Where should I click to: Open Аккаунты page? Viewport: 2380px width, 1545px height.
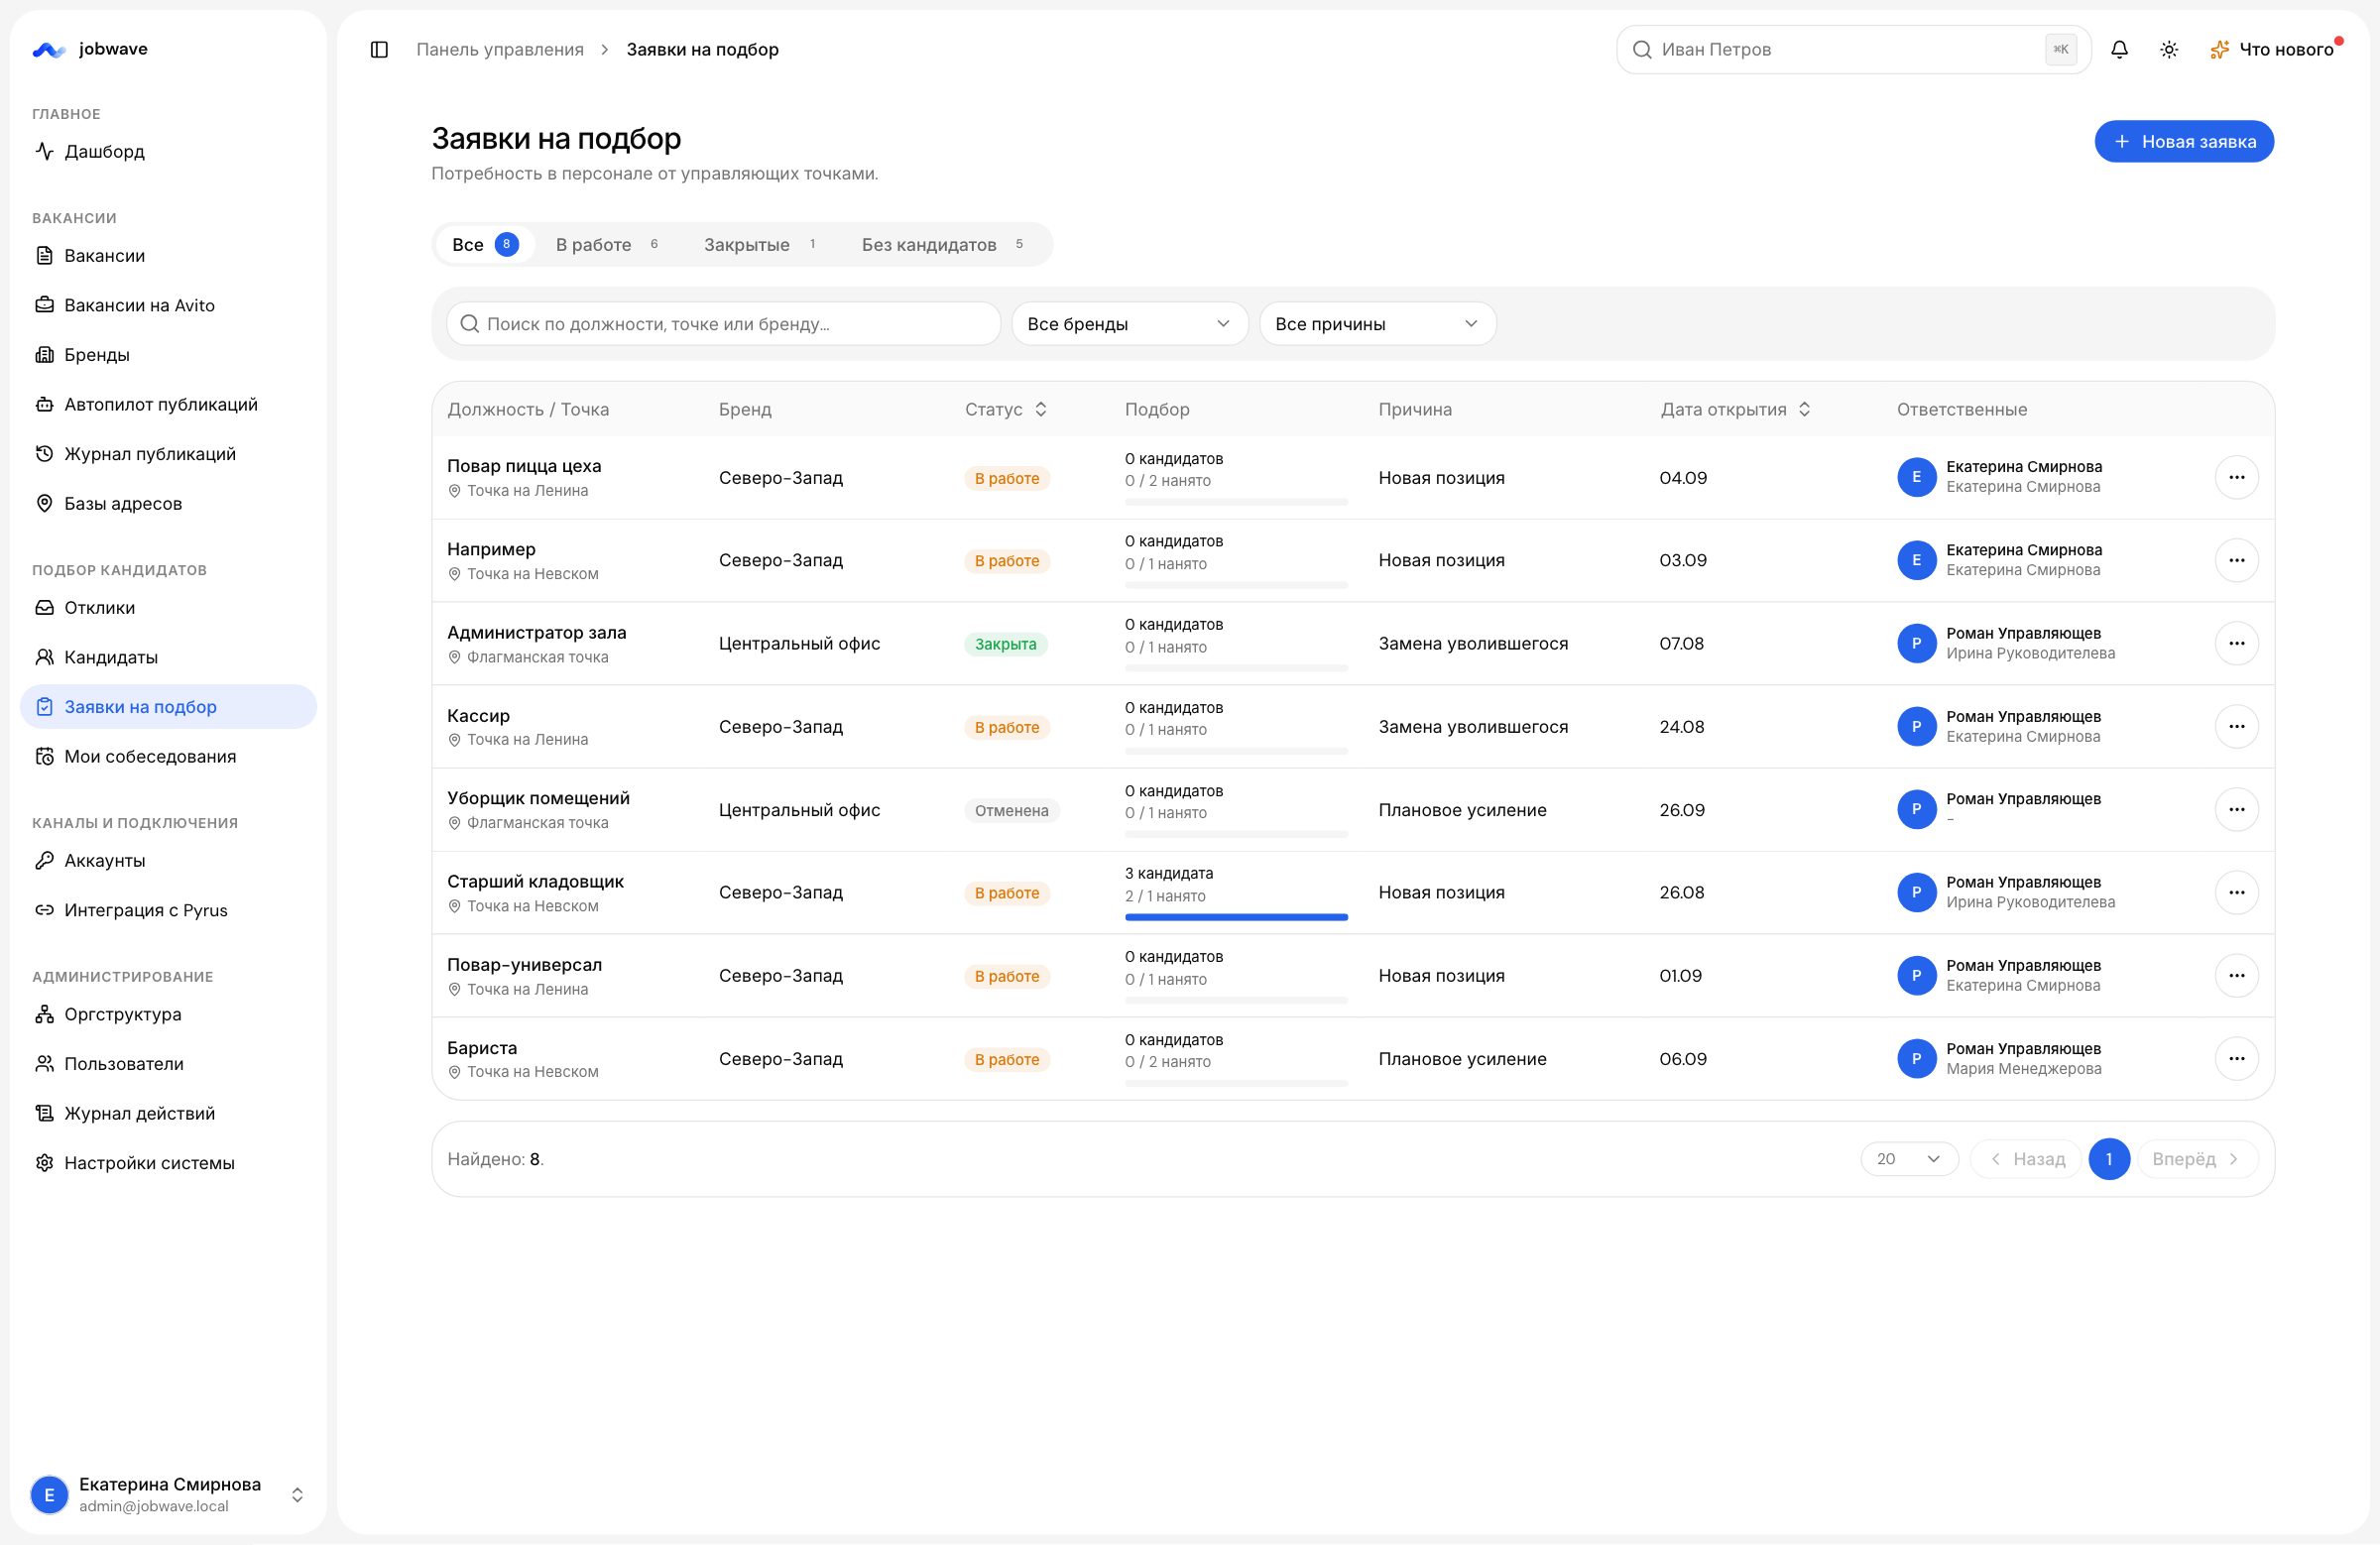[x=168, y=860]
